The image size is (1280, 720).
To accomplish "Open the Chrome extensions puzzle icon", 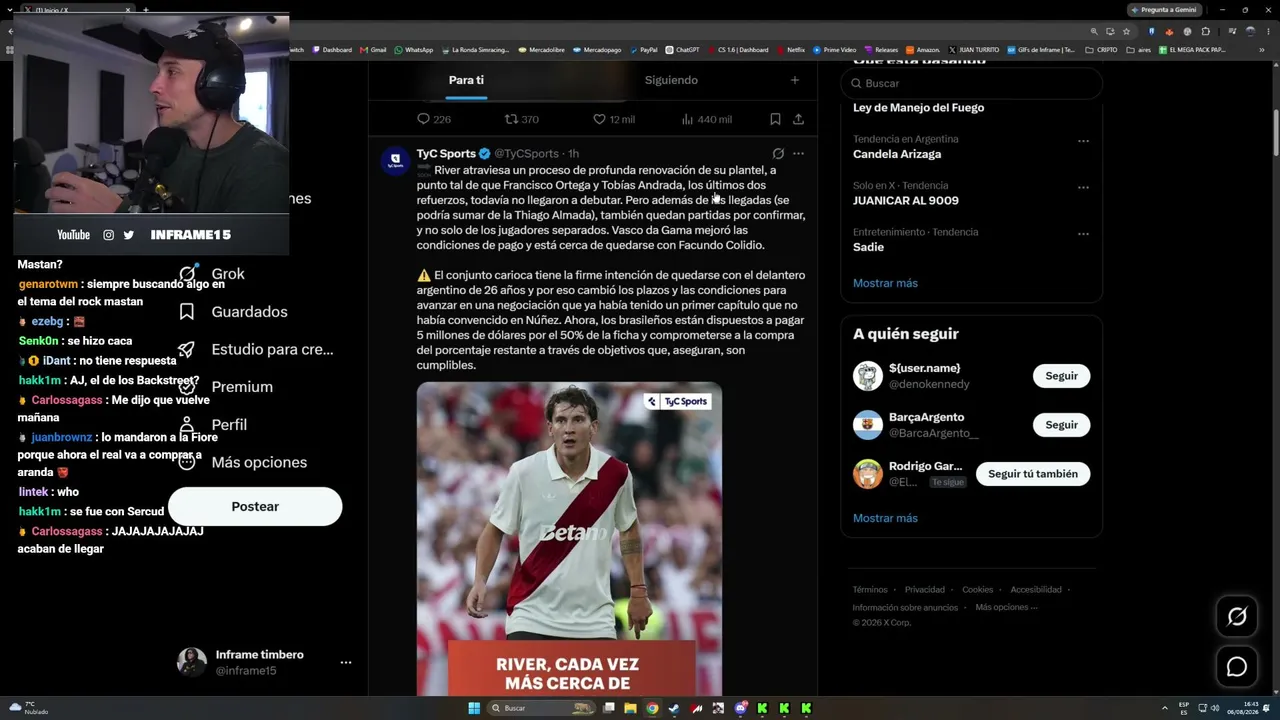I will pos(1206,31).
